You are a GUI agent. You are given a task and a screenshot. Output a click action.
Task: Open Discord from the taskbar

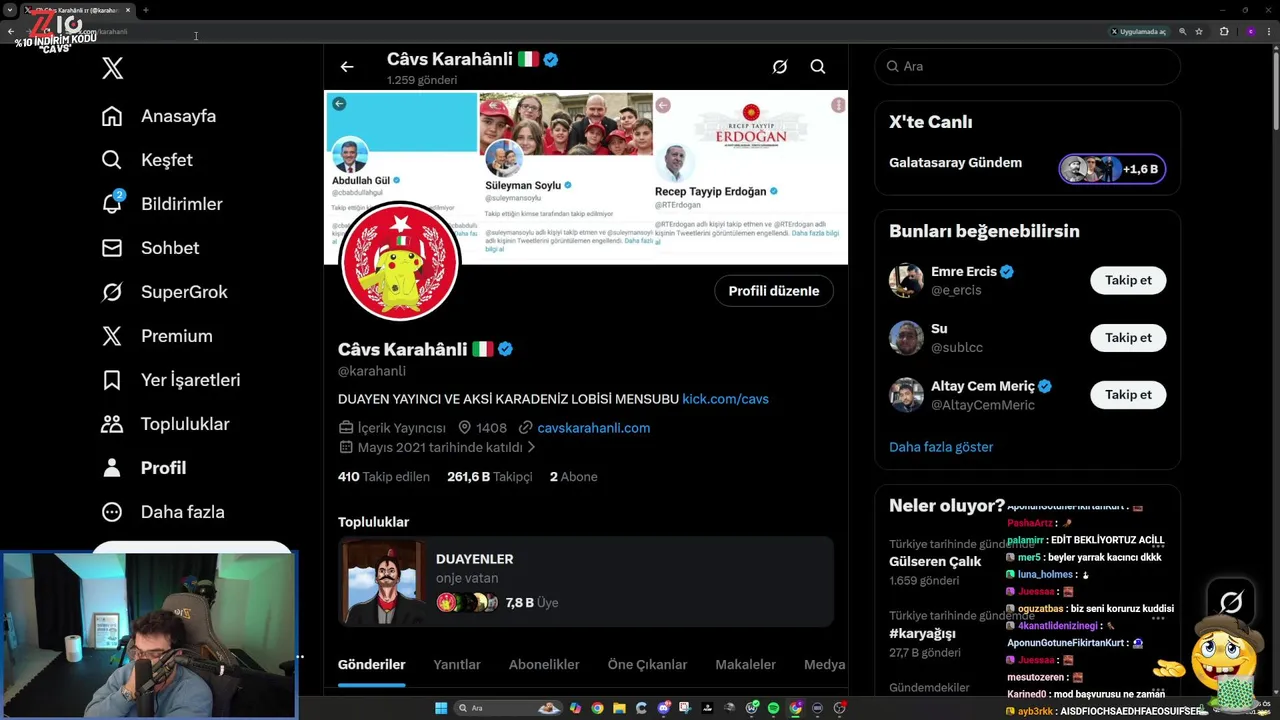click(664, 708)
